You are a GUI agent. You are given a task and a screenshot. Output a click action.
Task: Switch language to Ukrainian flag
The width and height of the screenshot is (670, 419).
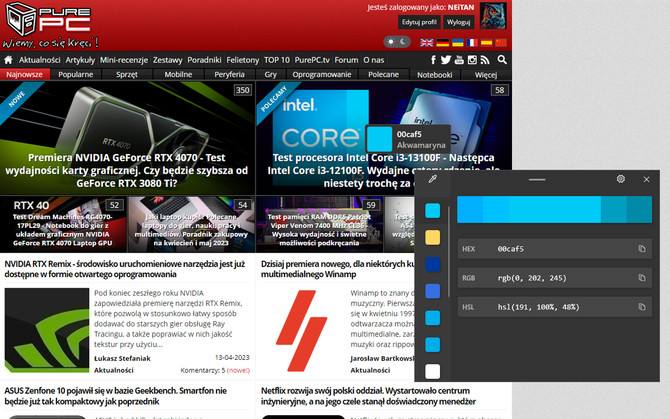click(x=457, y=42)
